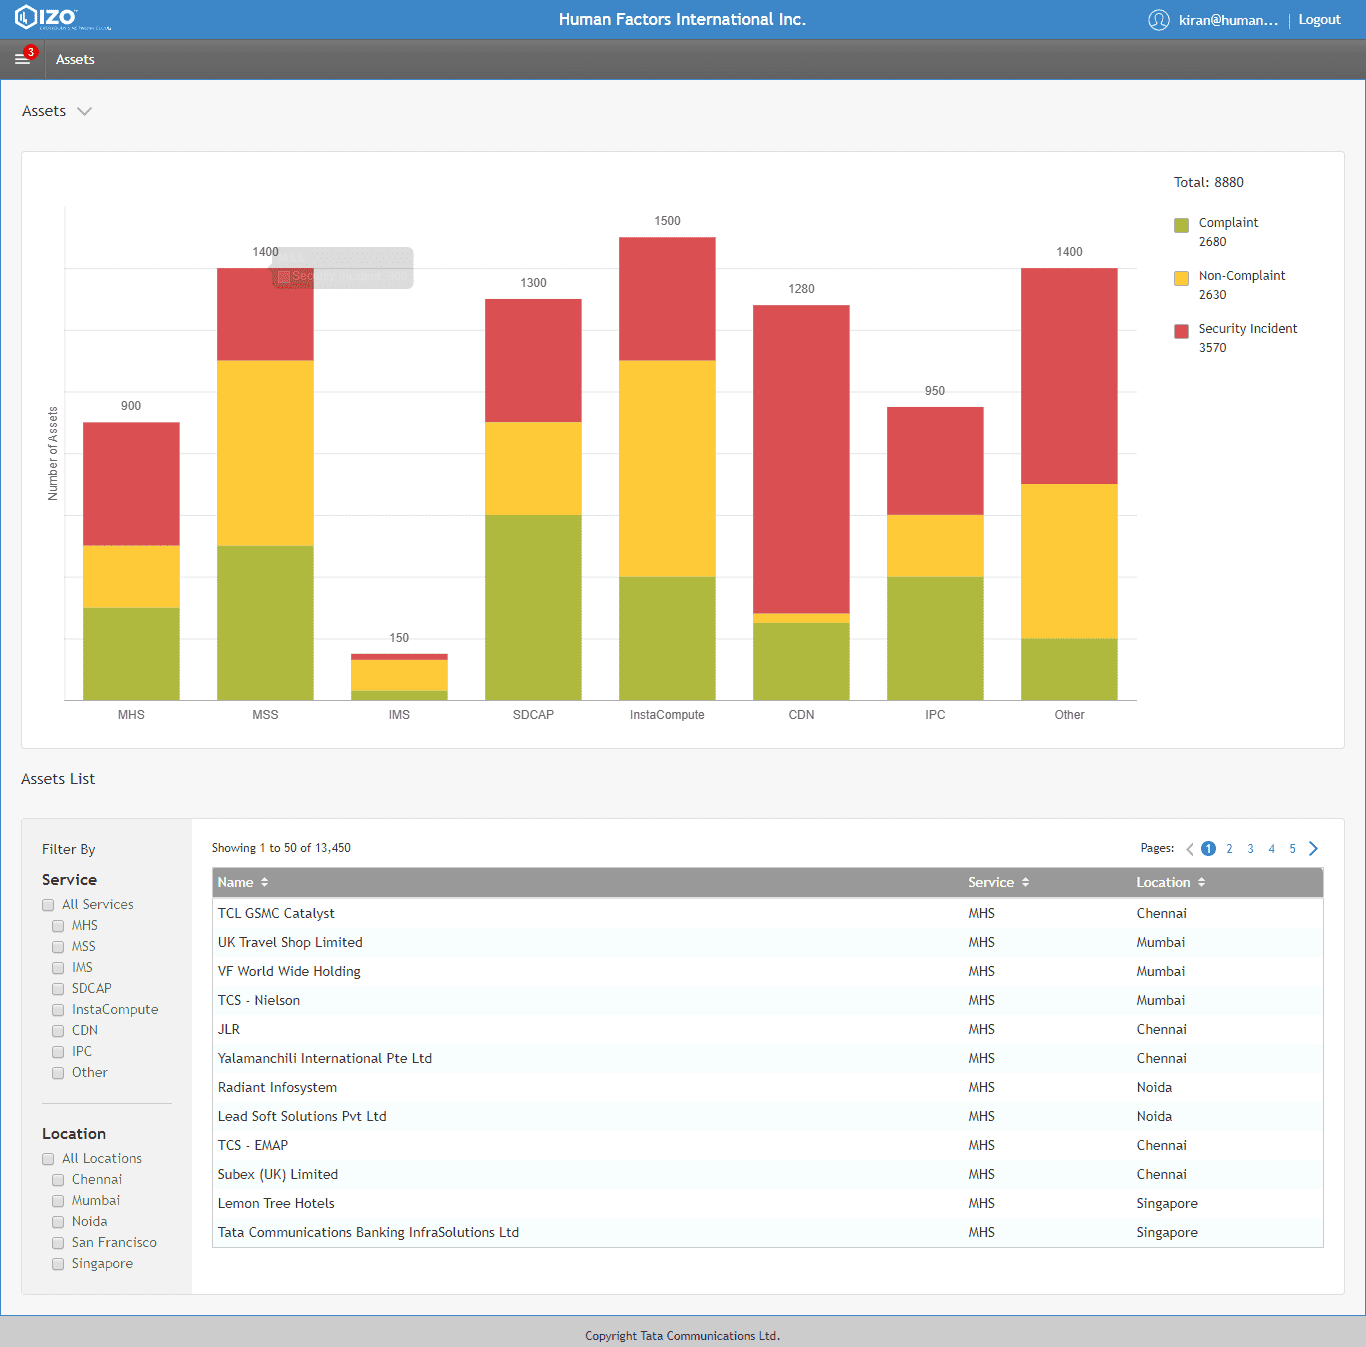Click the TCS - EMAP row
This screenshot has width=1366, height=1347.
click(767, 1145)
